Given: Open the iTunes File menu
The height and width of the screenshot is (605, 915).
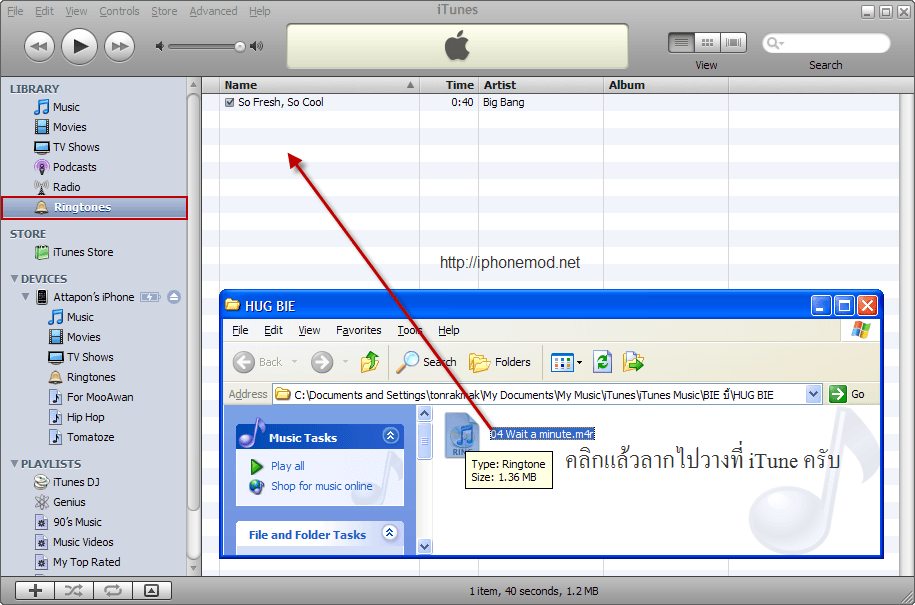Looking at the screenshot, I should pyautogui.click(x=15, y=11).
